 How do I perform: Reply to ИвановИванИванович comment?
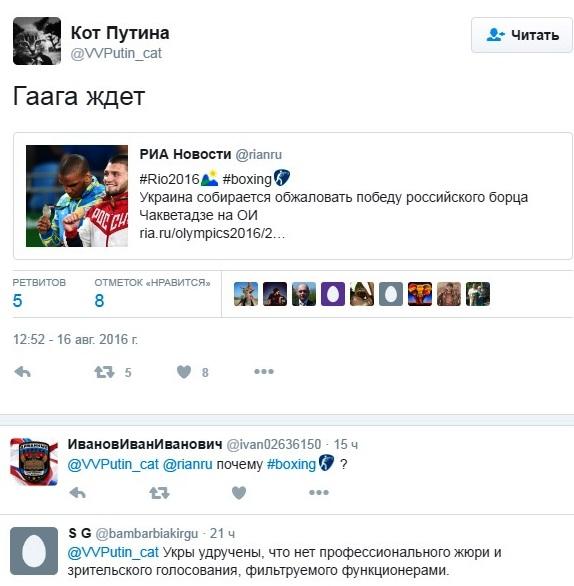coord(78,493)
